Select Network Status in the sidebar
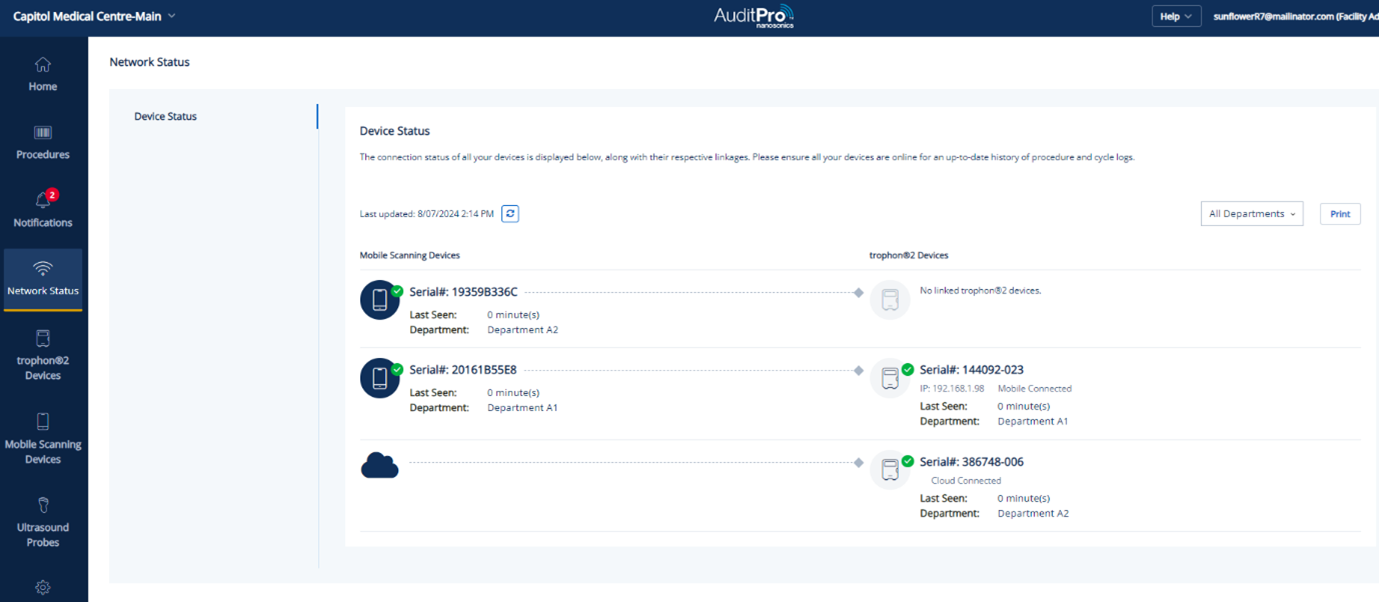1379x602 pixels. (43, 278)
